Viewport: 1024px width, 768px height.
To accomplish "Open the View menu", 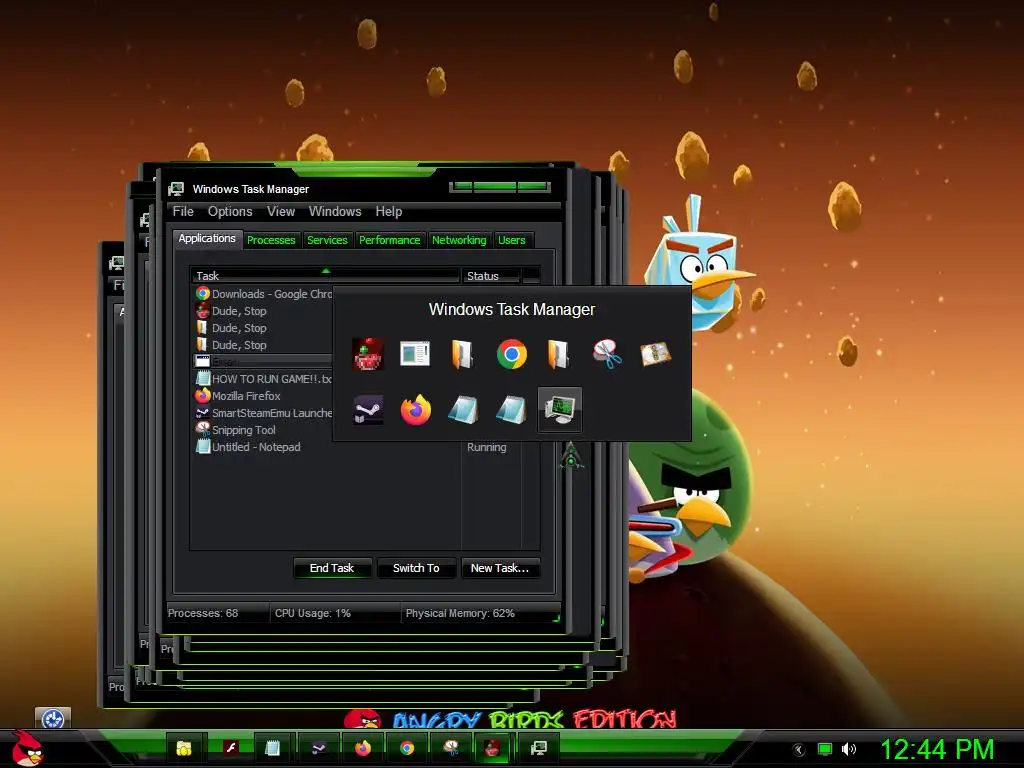I will (x=281, y=212).
